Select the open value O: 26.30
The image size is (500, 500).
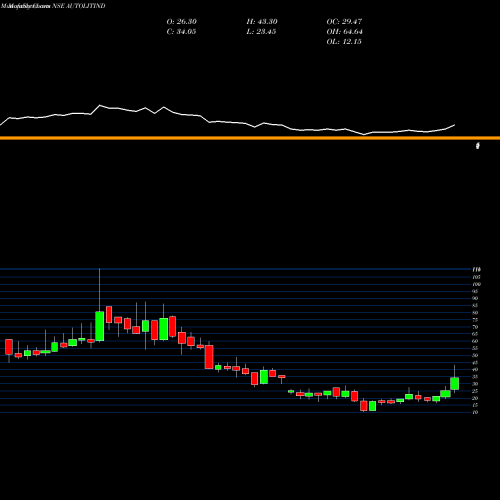pyautogui.click(x=182, y=22)
